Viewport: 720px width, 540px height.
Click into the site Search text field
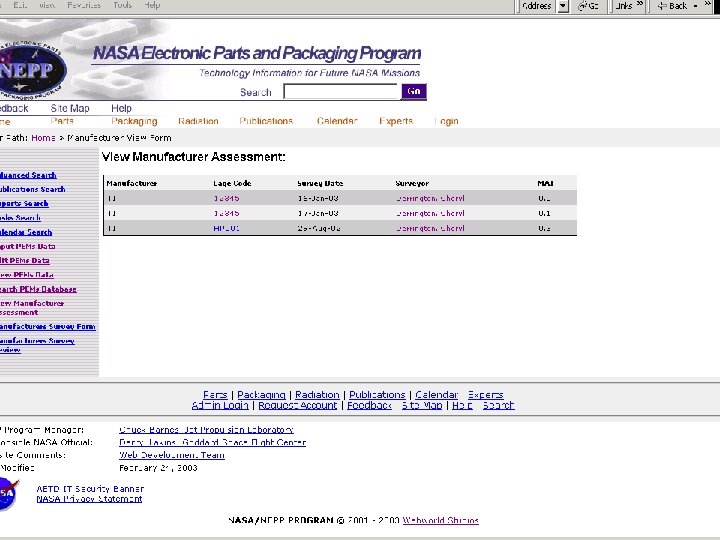(342, 91)
